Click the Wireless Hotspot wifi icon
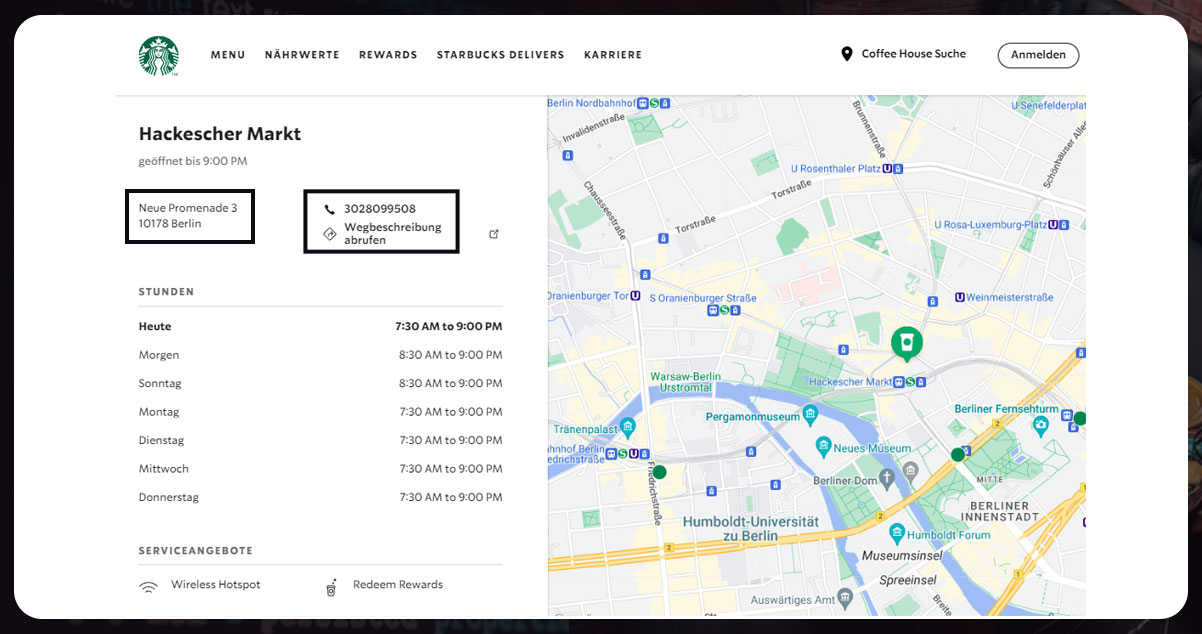The height and width of the screenshot is (634, 1202). (148, 587)
